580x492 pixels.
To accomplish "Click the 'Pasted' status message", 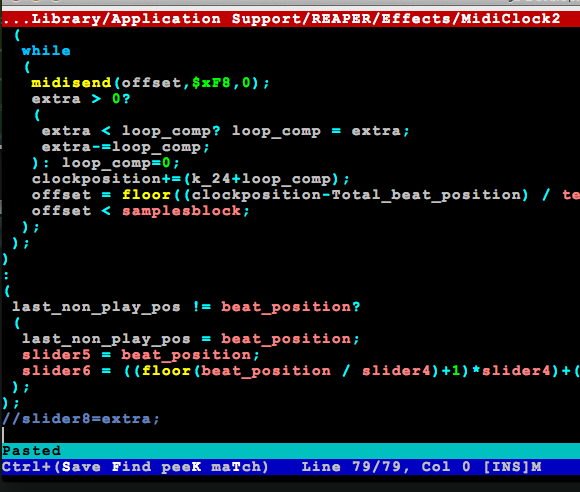I will click(31, 451).
